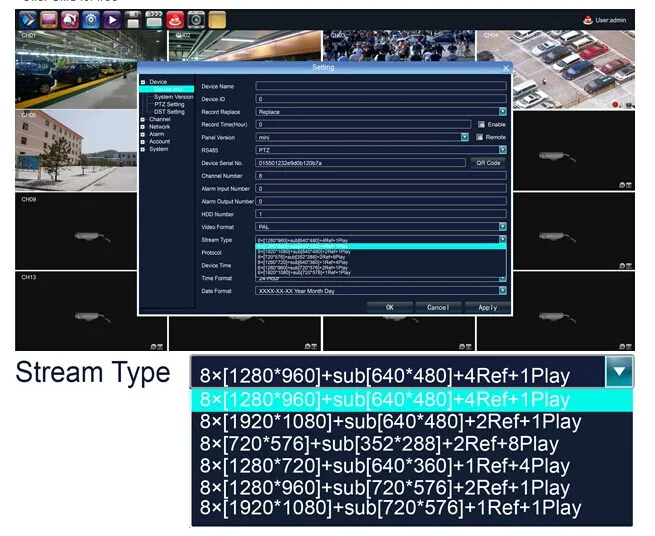
Task: Pick highlighted 1280*960 4Ref+1Play in enlarged list
Action: click(x=411, y=400)
